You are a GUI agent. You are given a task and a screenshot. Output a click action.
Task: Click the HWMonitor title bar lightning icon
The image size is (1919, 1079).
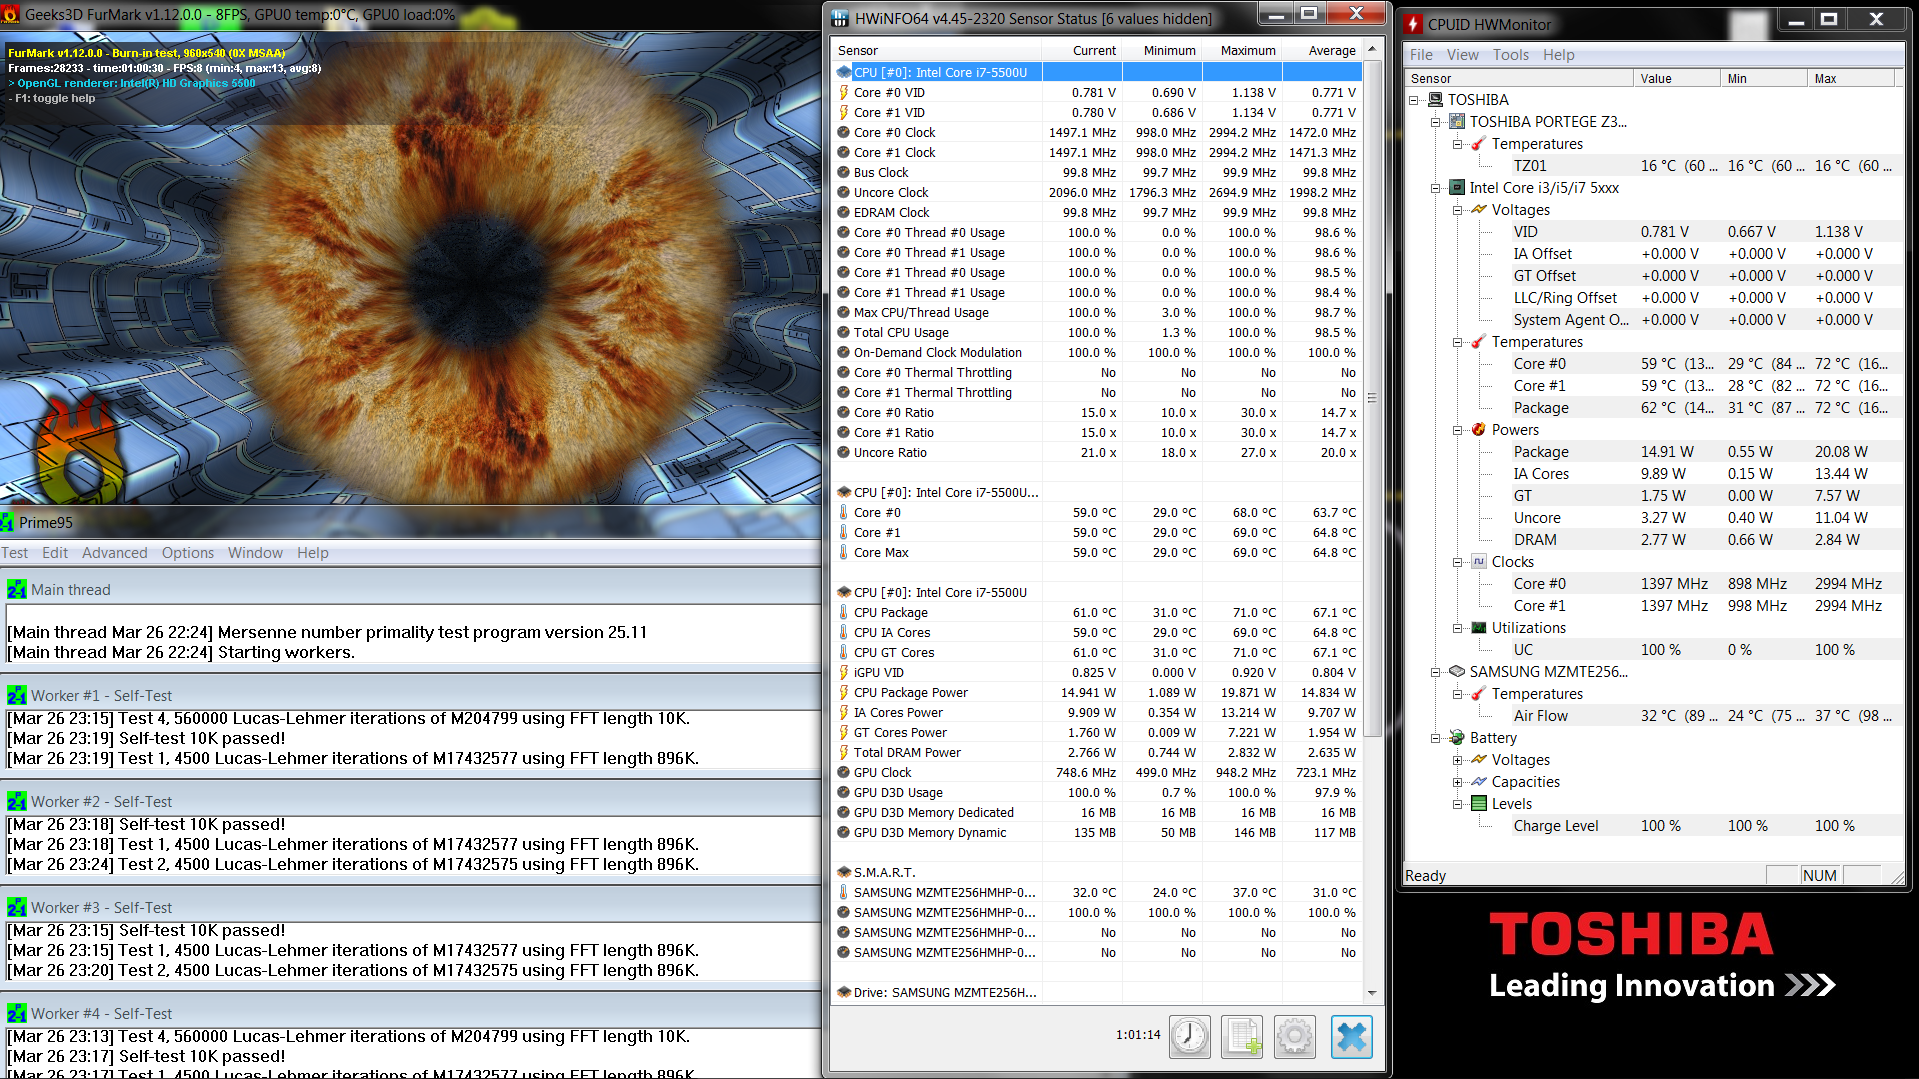[1413, 24]
